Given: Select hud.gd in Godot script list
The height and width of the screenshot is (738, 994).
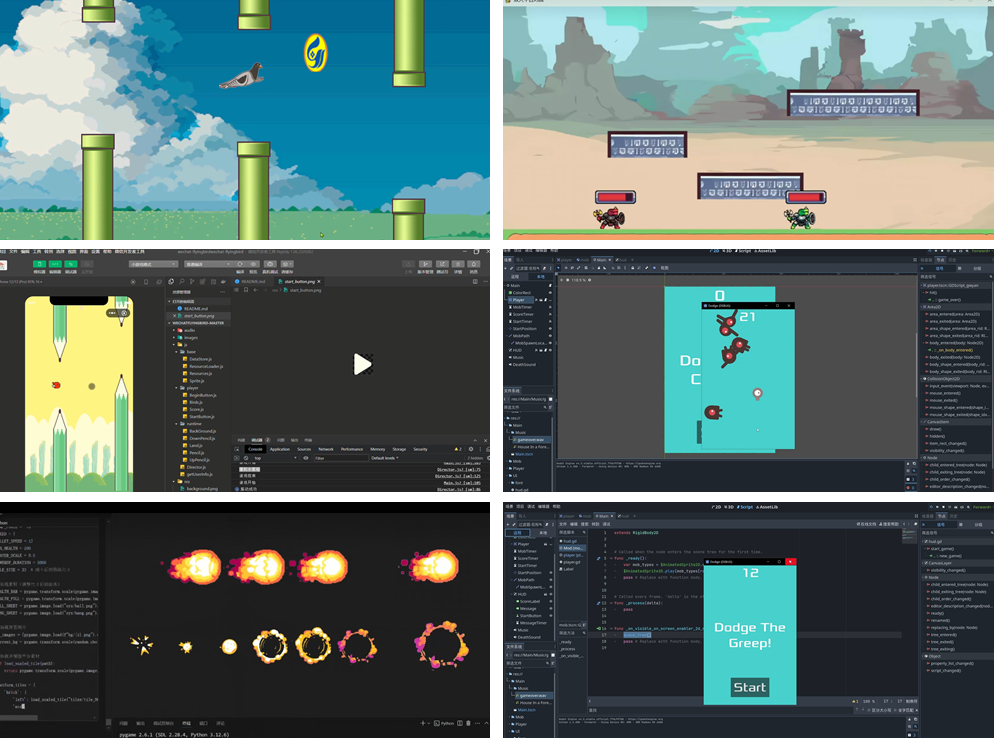Looking at the screenshot, I should (569, 541).
